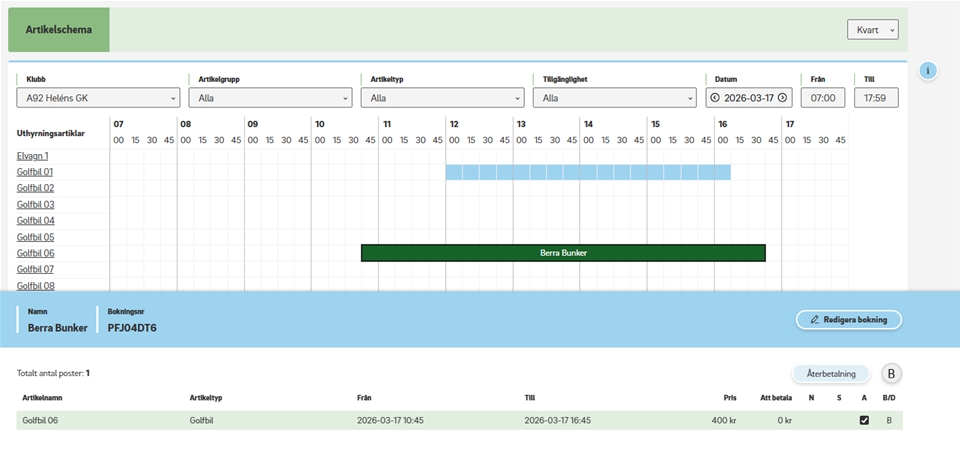Click the blue info icon
Screen dimensions: 960x450
pos(928,71)
